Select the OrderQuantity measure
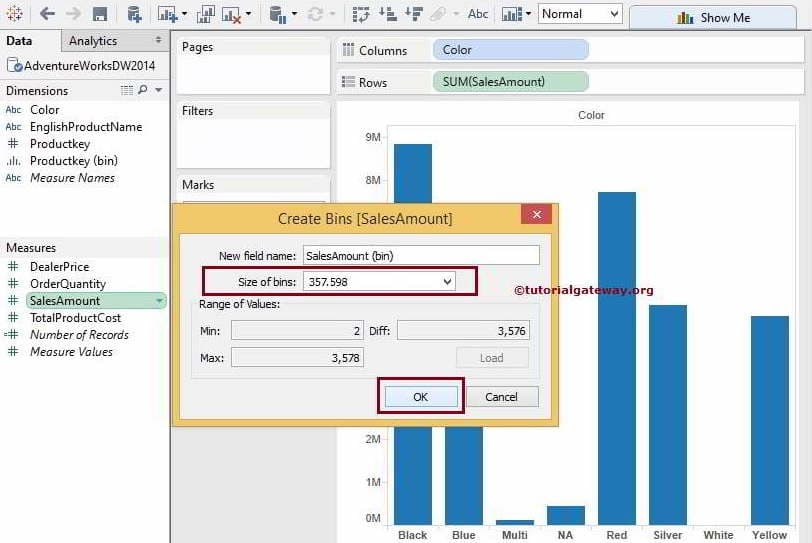The width and height of the screenshot is (812, 543). click(x=68, y=284)
